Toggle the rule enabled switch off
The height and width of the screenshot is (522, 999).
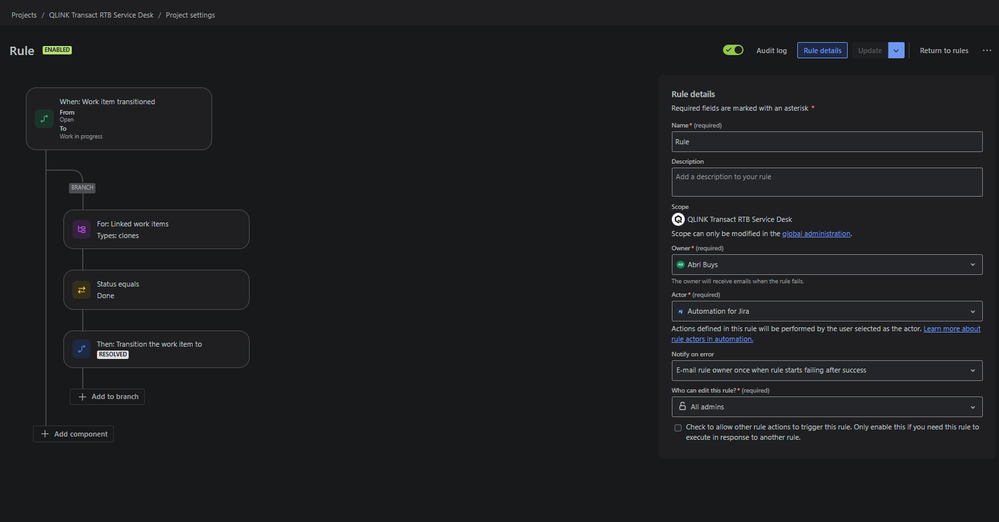(x=733, y=50)
